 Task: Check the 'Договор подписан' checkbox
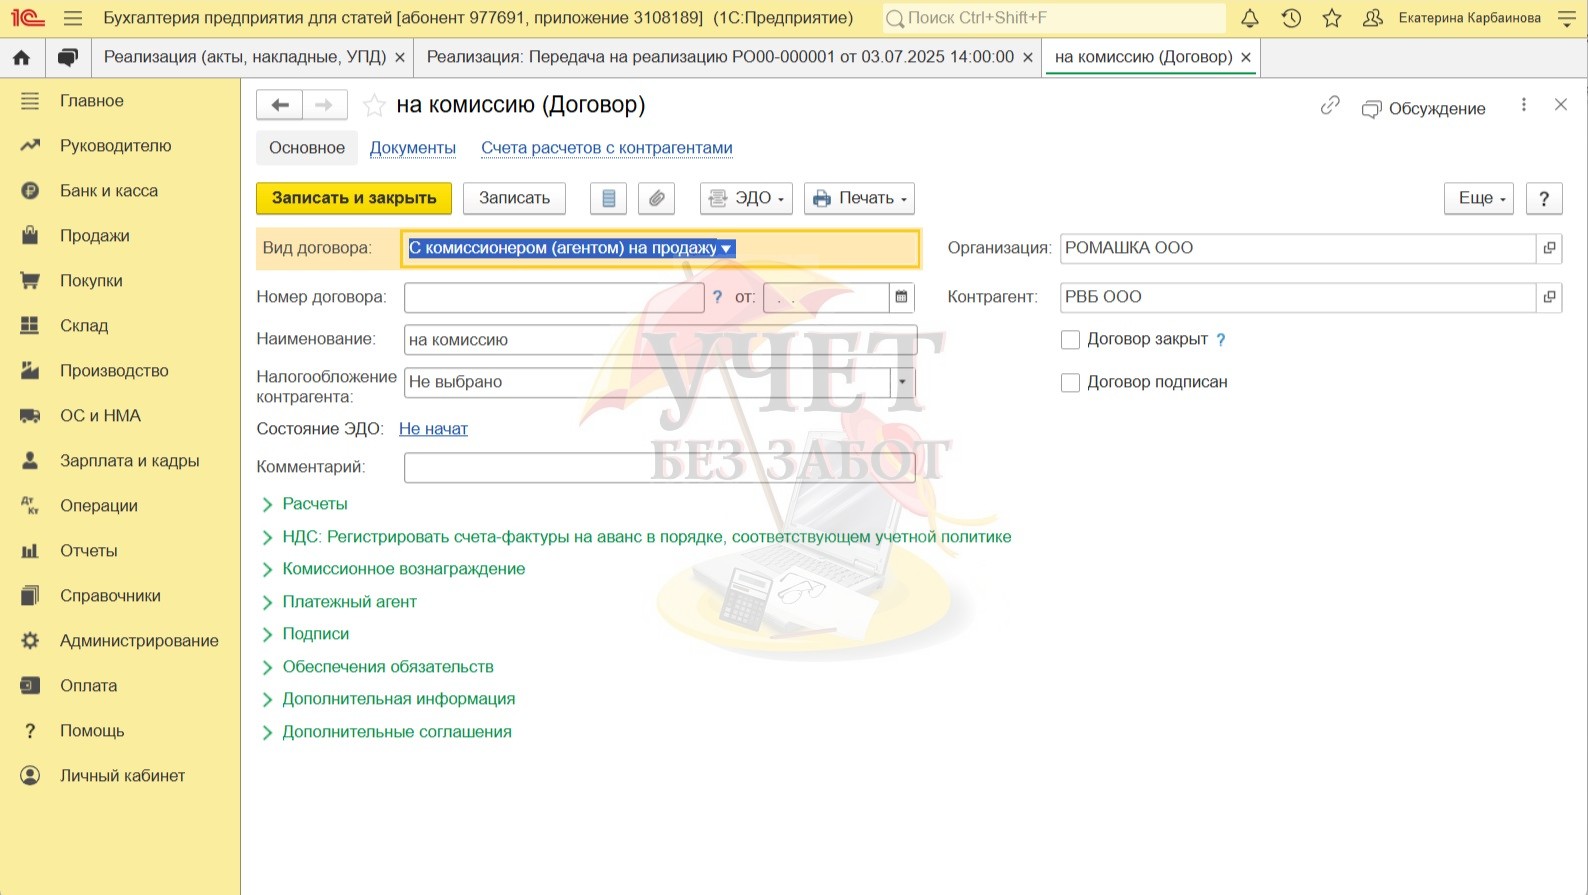coord(1070,382)
